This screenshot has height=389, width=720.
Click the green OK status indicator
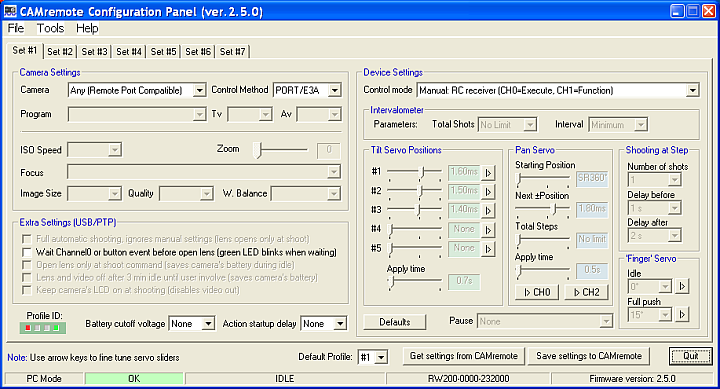(134, 379)
